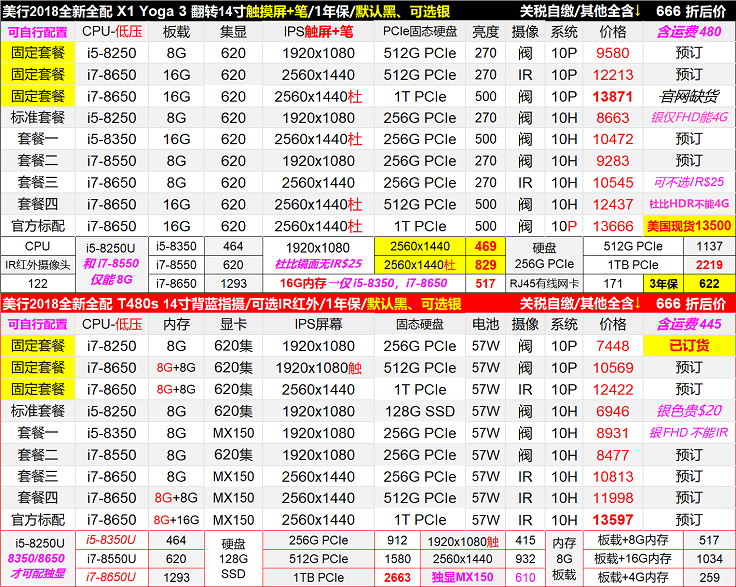Click the price cell 12422
Image resolution: width=736 pixels, height=587 pixels.
pyautogui.click(x=613, y=389)
